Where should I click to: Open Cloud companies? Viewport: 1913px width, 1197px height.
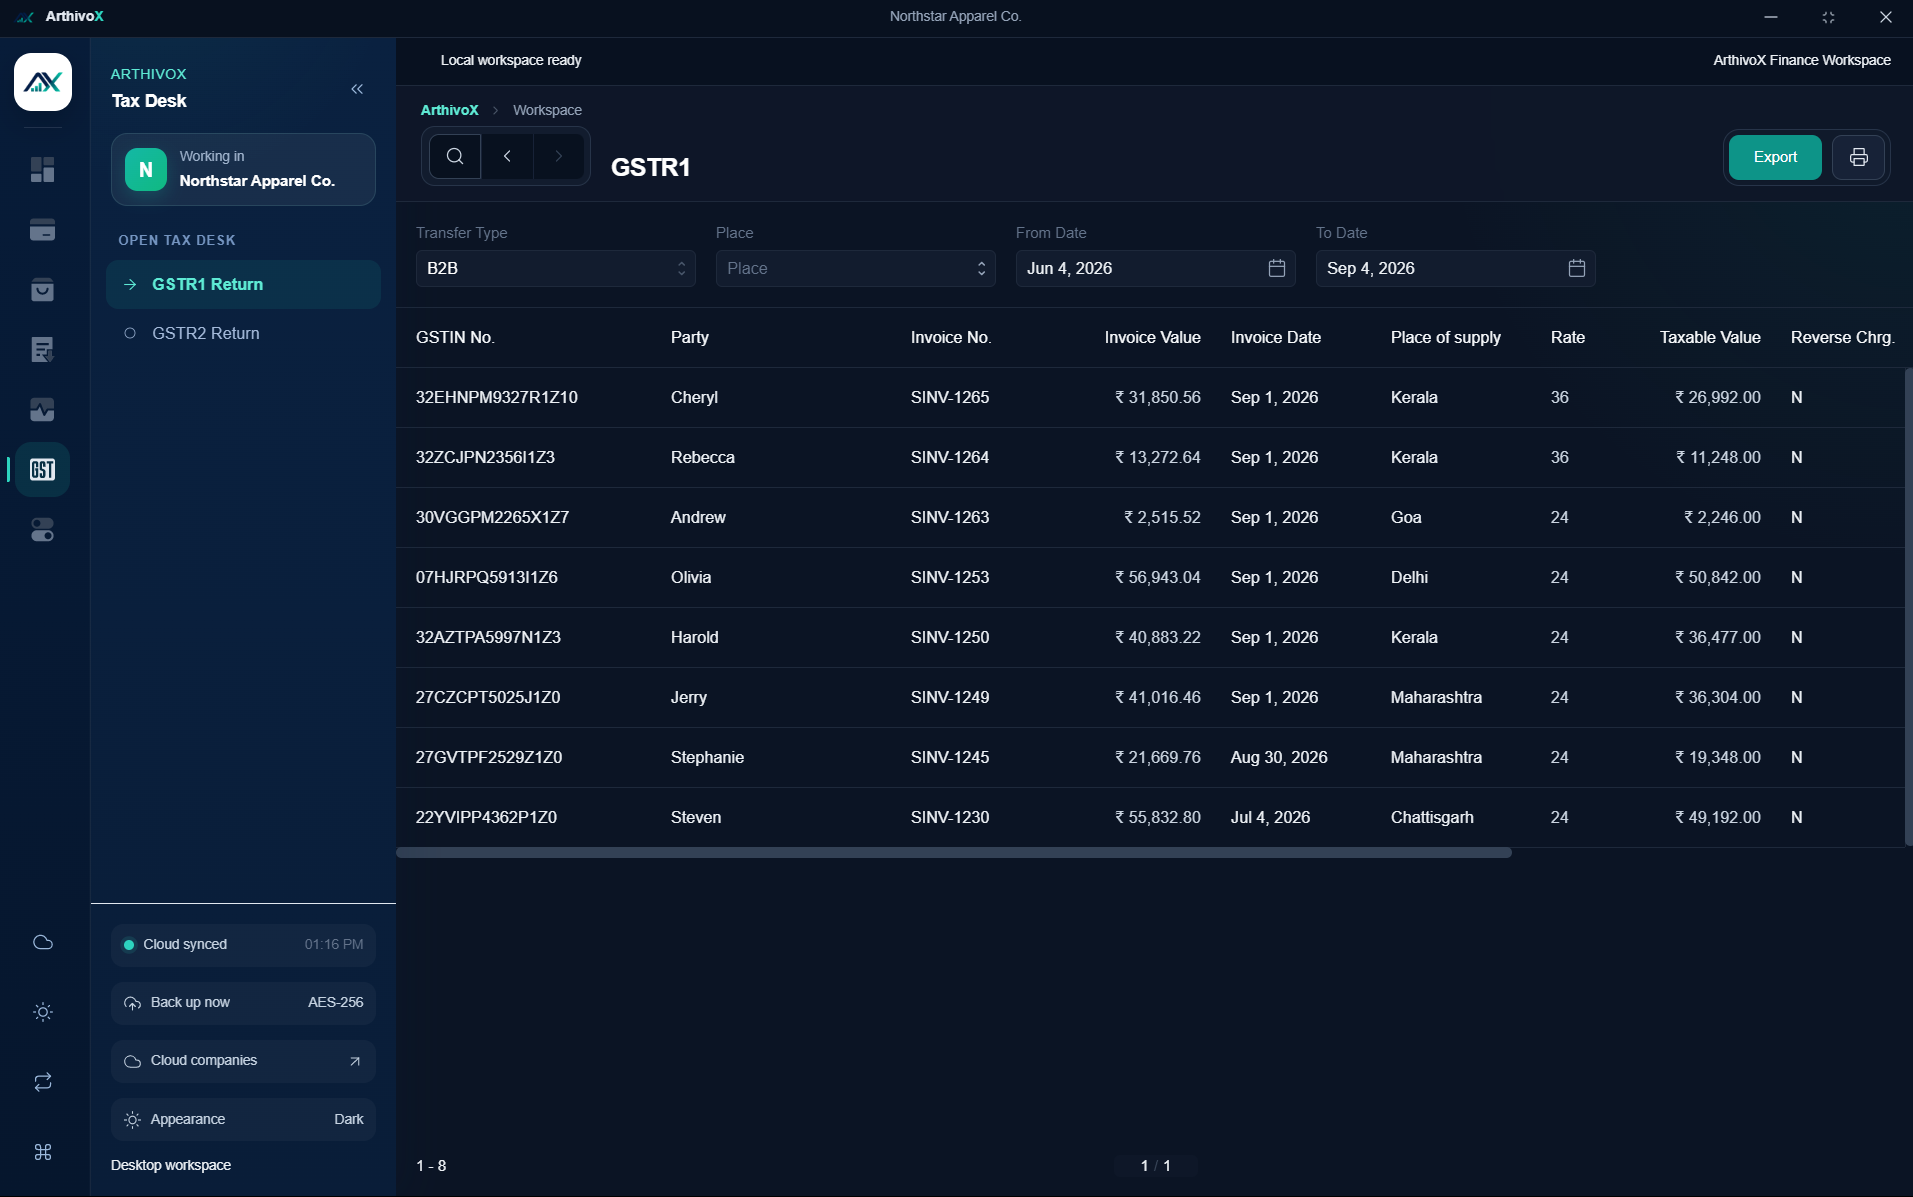pyautogui.click(x=243, y=1061)
